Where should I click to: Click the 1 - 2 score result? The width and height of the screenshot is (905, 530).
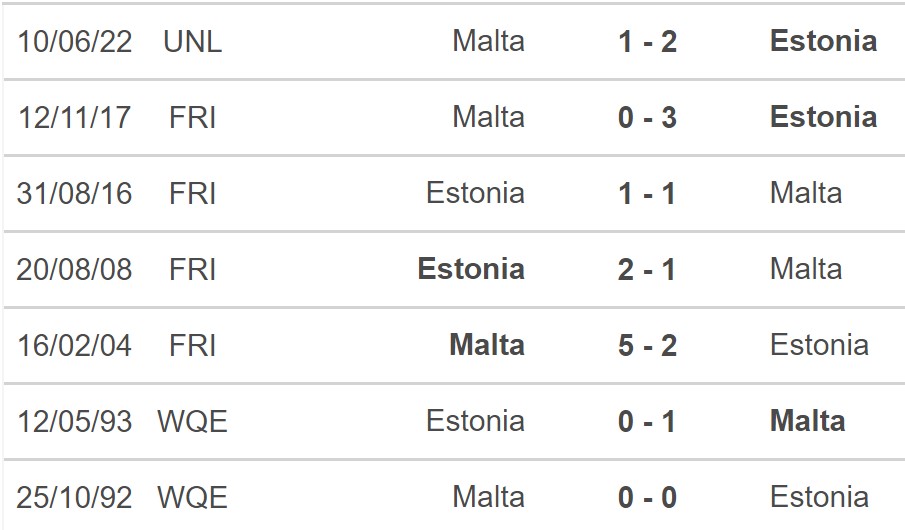pos(647,41)
